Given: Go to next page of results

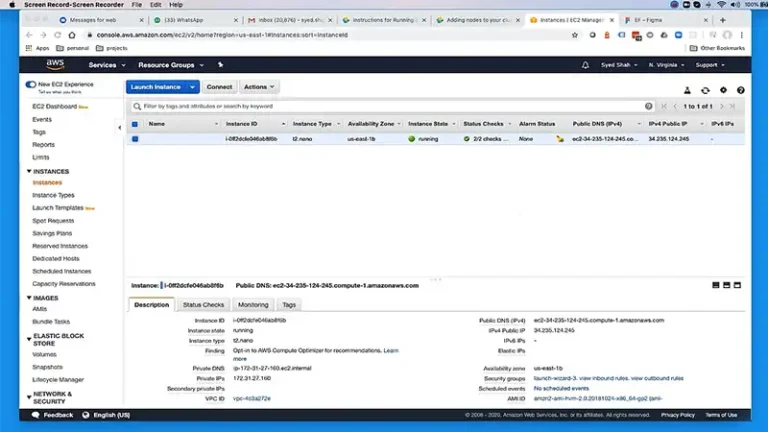Looking at the screenshot, I should click(721, 106).
